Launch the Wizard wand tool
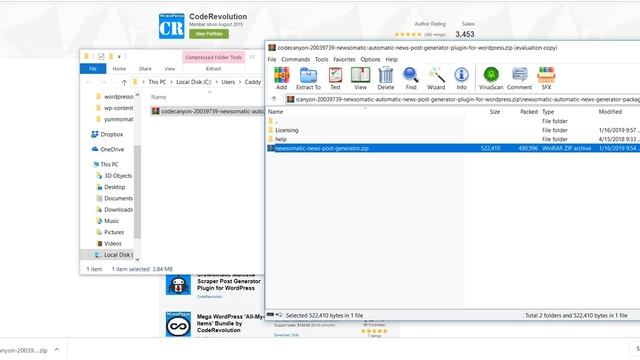 (436, 78)
